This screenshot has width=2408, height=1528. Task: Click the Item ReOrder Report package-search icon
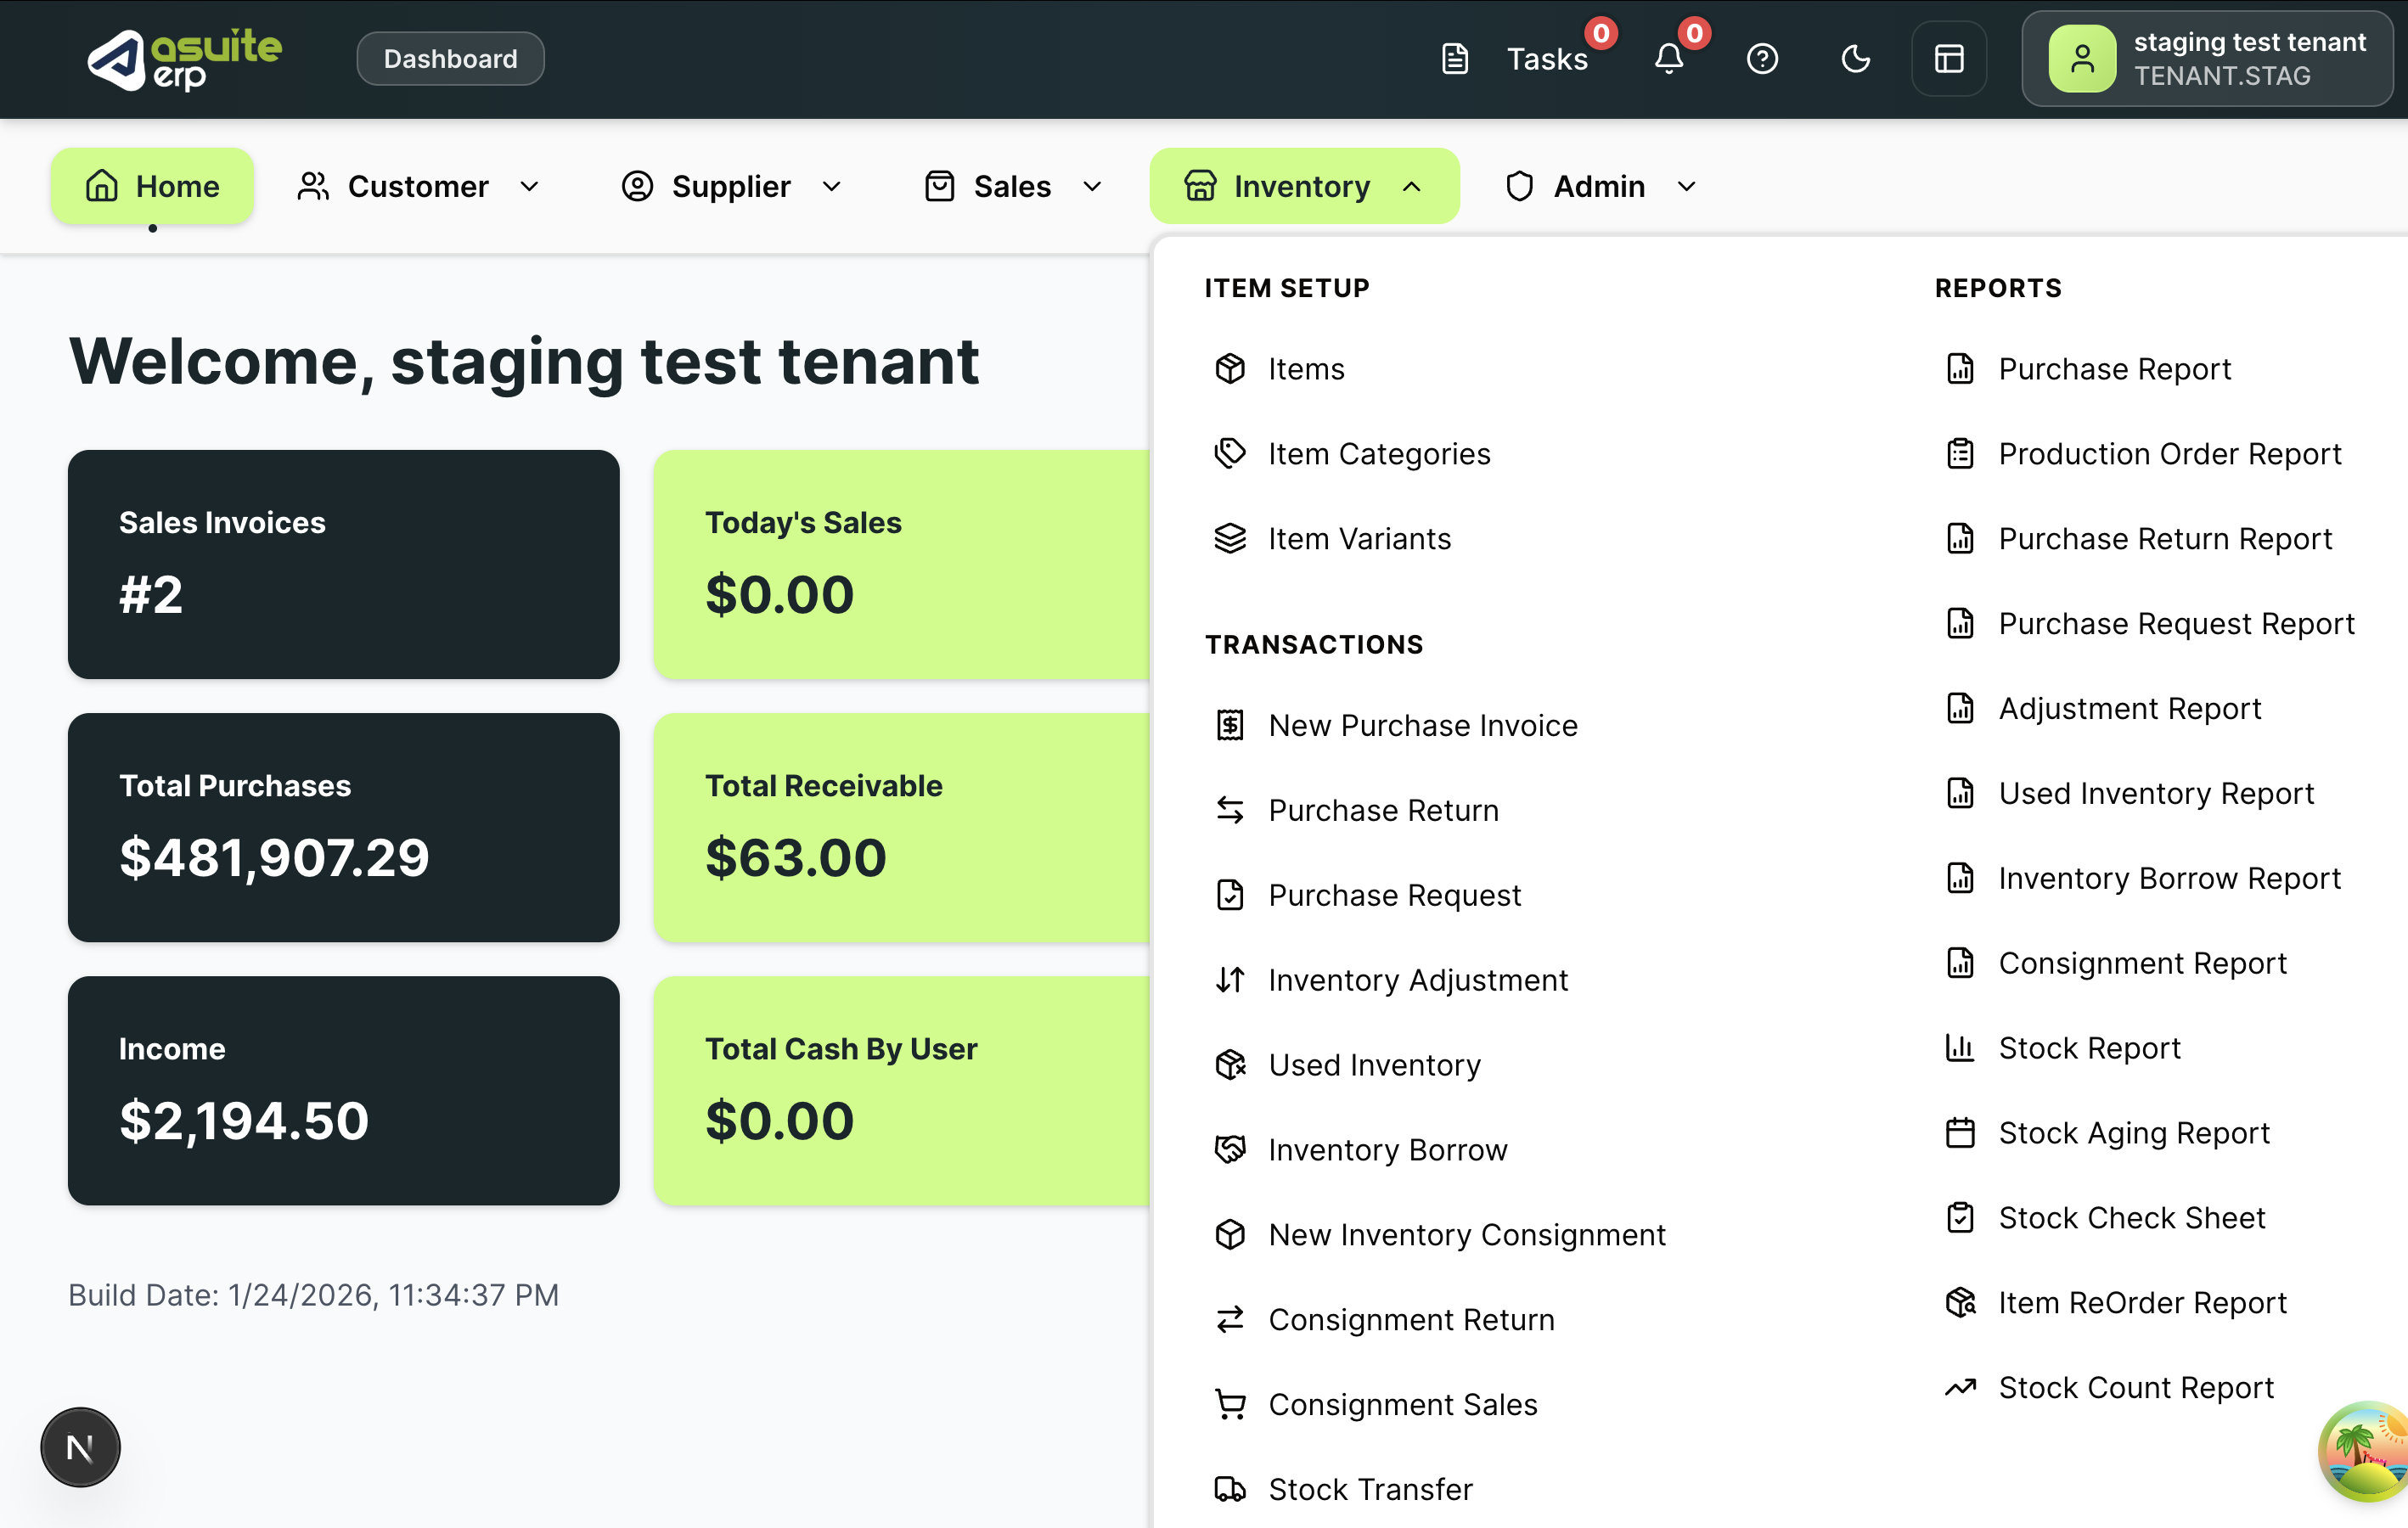pyautogui.click(x=1960, y=1303)
